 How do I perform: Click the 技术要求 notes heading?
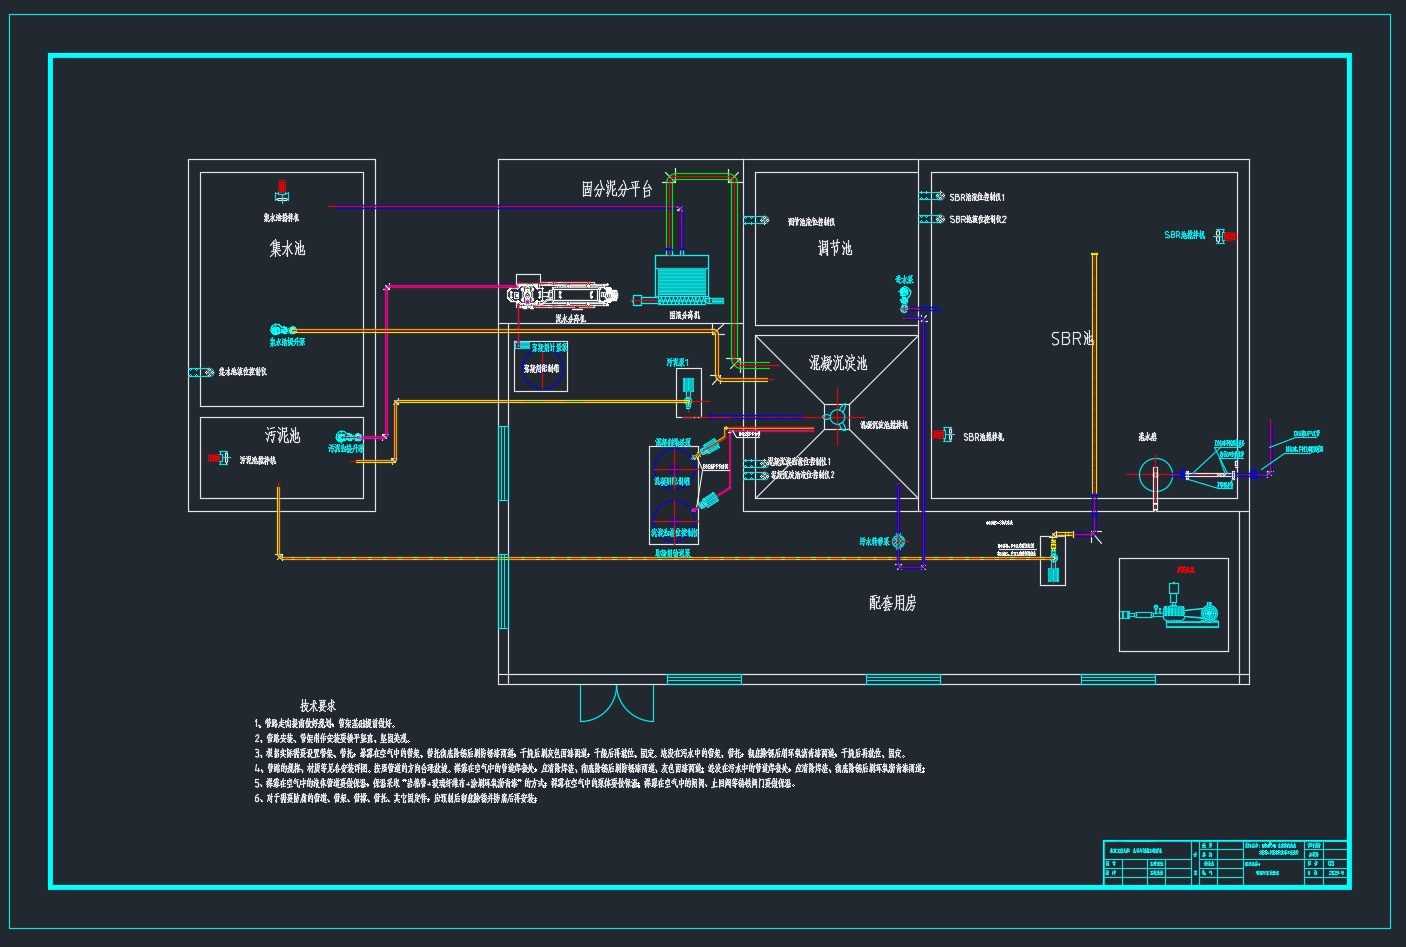(x=319, y=706)
